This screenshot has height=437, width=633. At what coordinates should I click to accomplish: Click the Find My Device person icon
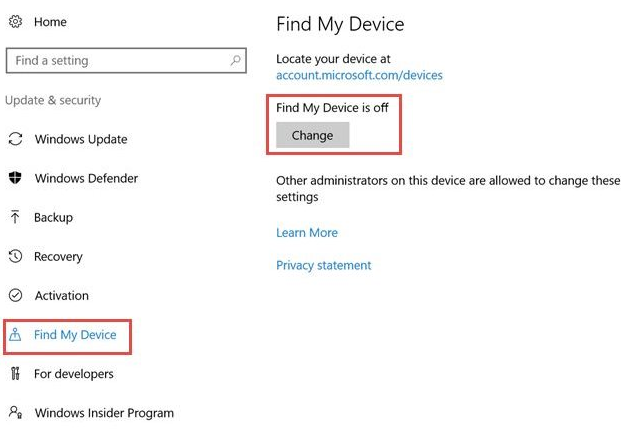15,335
